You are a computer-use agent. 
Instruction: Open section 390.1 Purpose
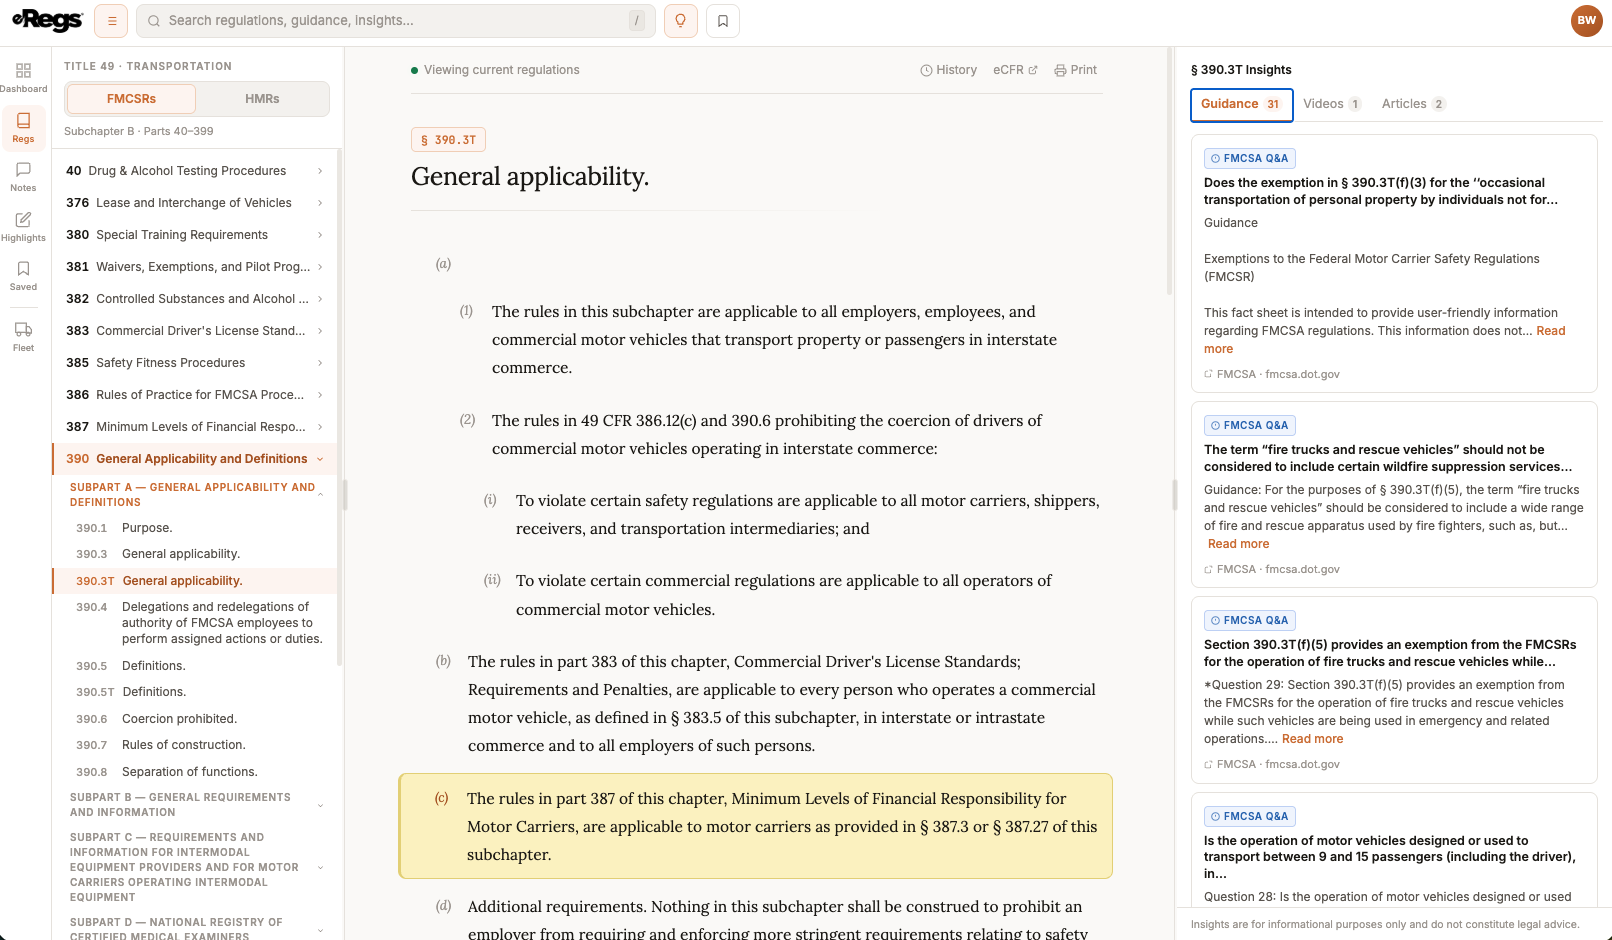[195, 528]
